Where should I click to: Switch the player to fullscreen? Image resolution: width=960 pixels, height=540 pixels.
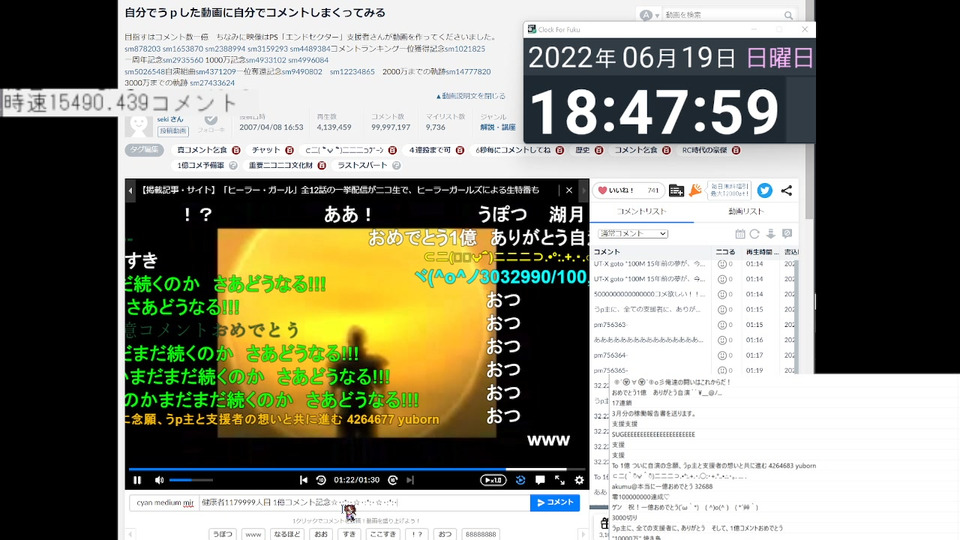[560, 480]
